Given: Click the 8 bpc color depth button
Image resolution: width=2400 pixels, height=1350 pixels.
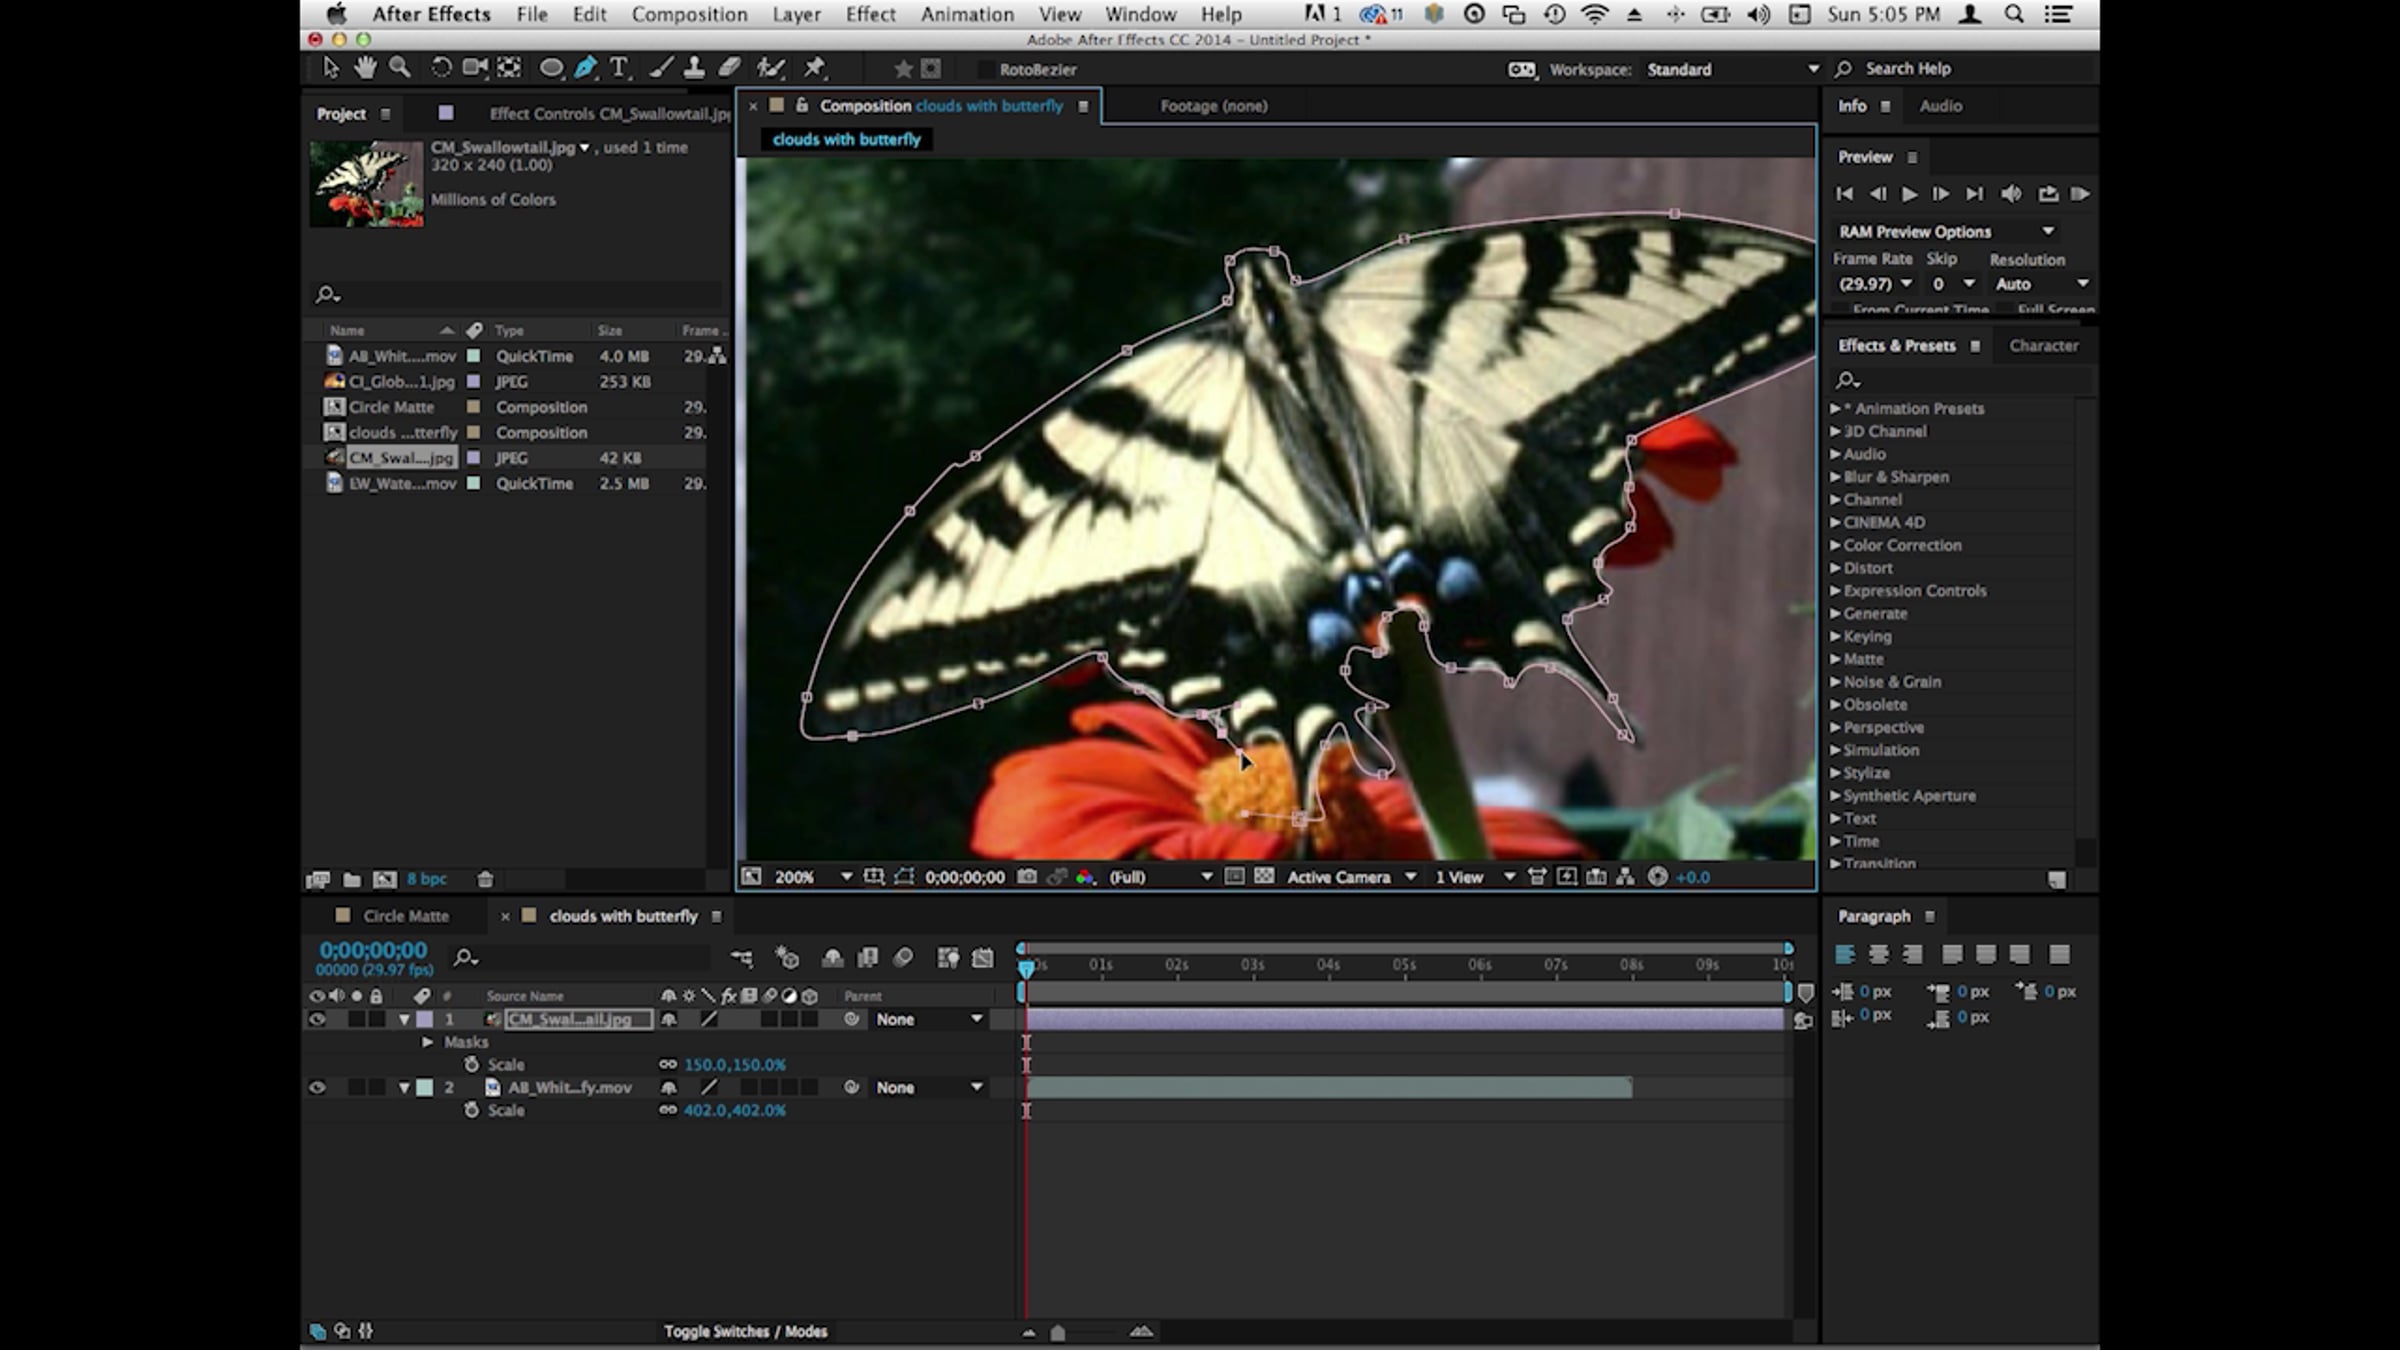Looking at the screenshot, I should coord(427,880).
